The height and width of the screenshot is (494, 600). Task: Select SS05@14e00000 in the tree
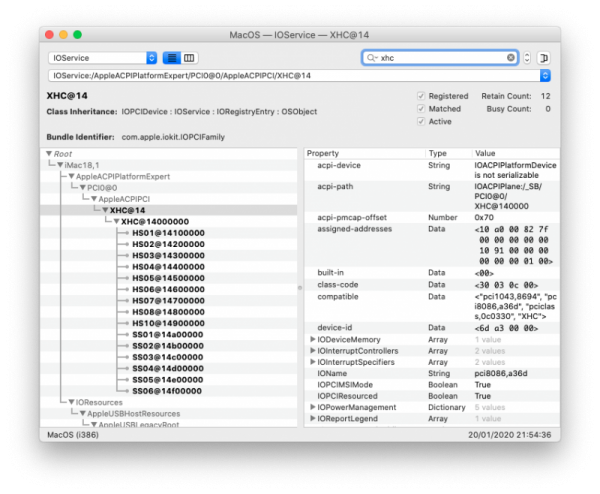pos(168,380)
